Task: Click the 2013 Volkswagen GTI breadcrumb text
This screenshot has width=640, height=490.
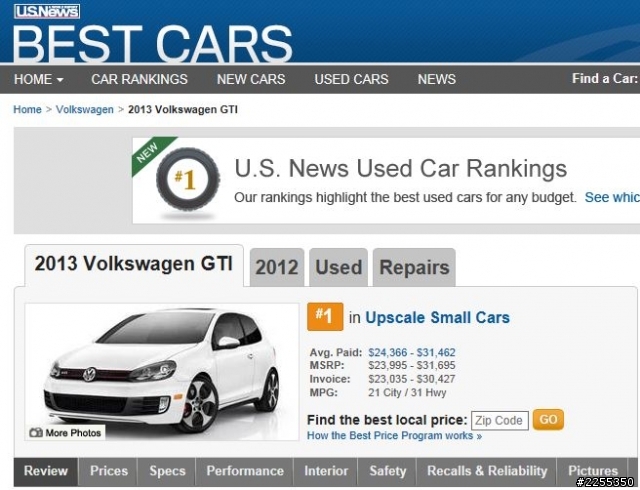Action: tap(183, 109)
